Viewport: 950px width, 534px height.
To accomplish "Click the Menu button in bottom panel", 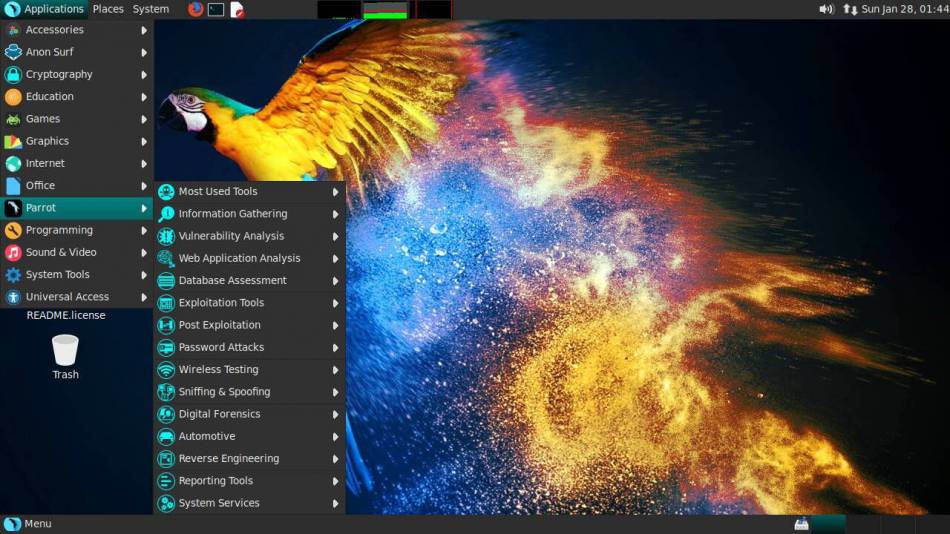I will [x=28, y=524].
